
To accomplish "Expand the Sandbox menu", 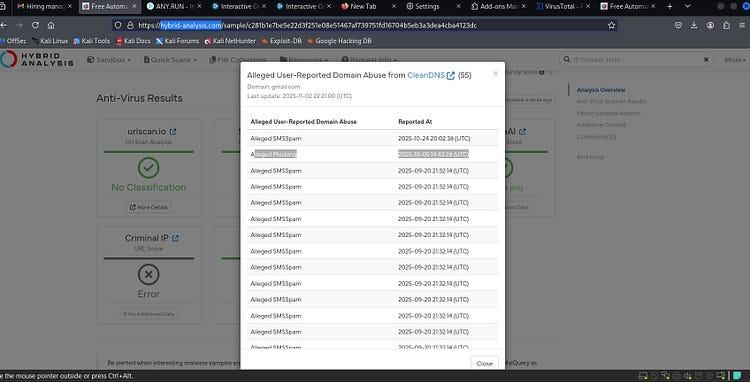I will (x=109, y=60).
